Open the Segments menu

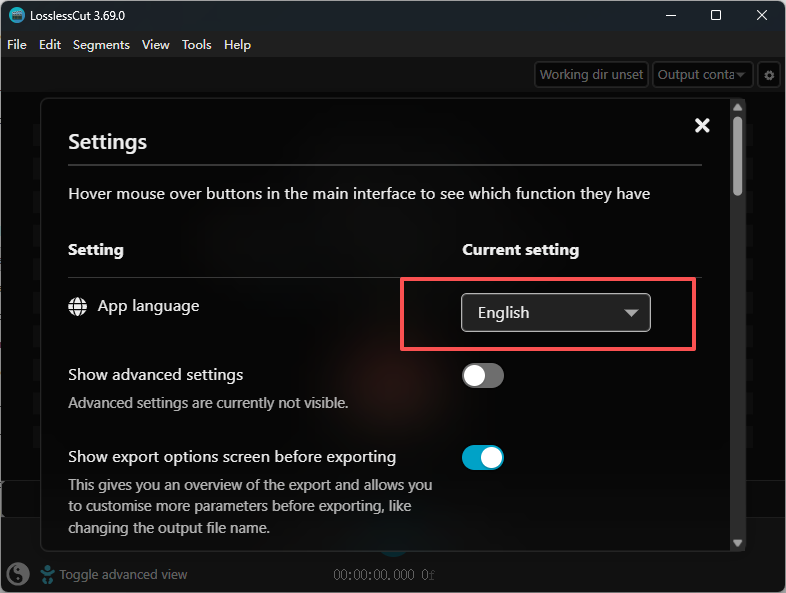click(x=101, y=45)
